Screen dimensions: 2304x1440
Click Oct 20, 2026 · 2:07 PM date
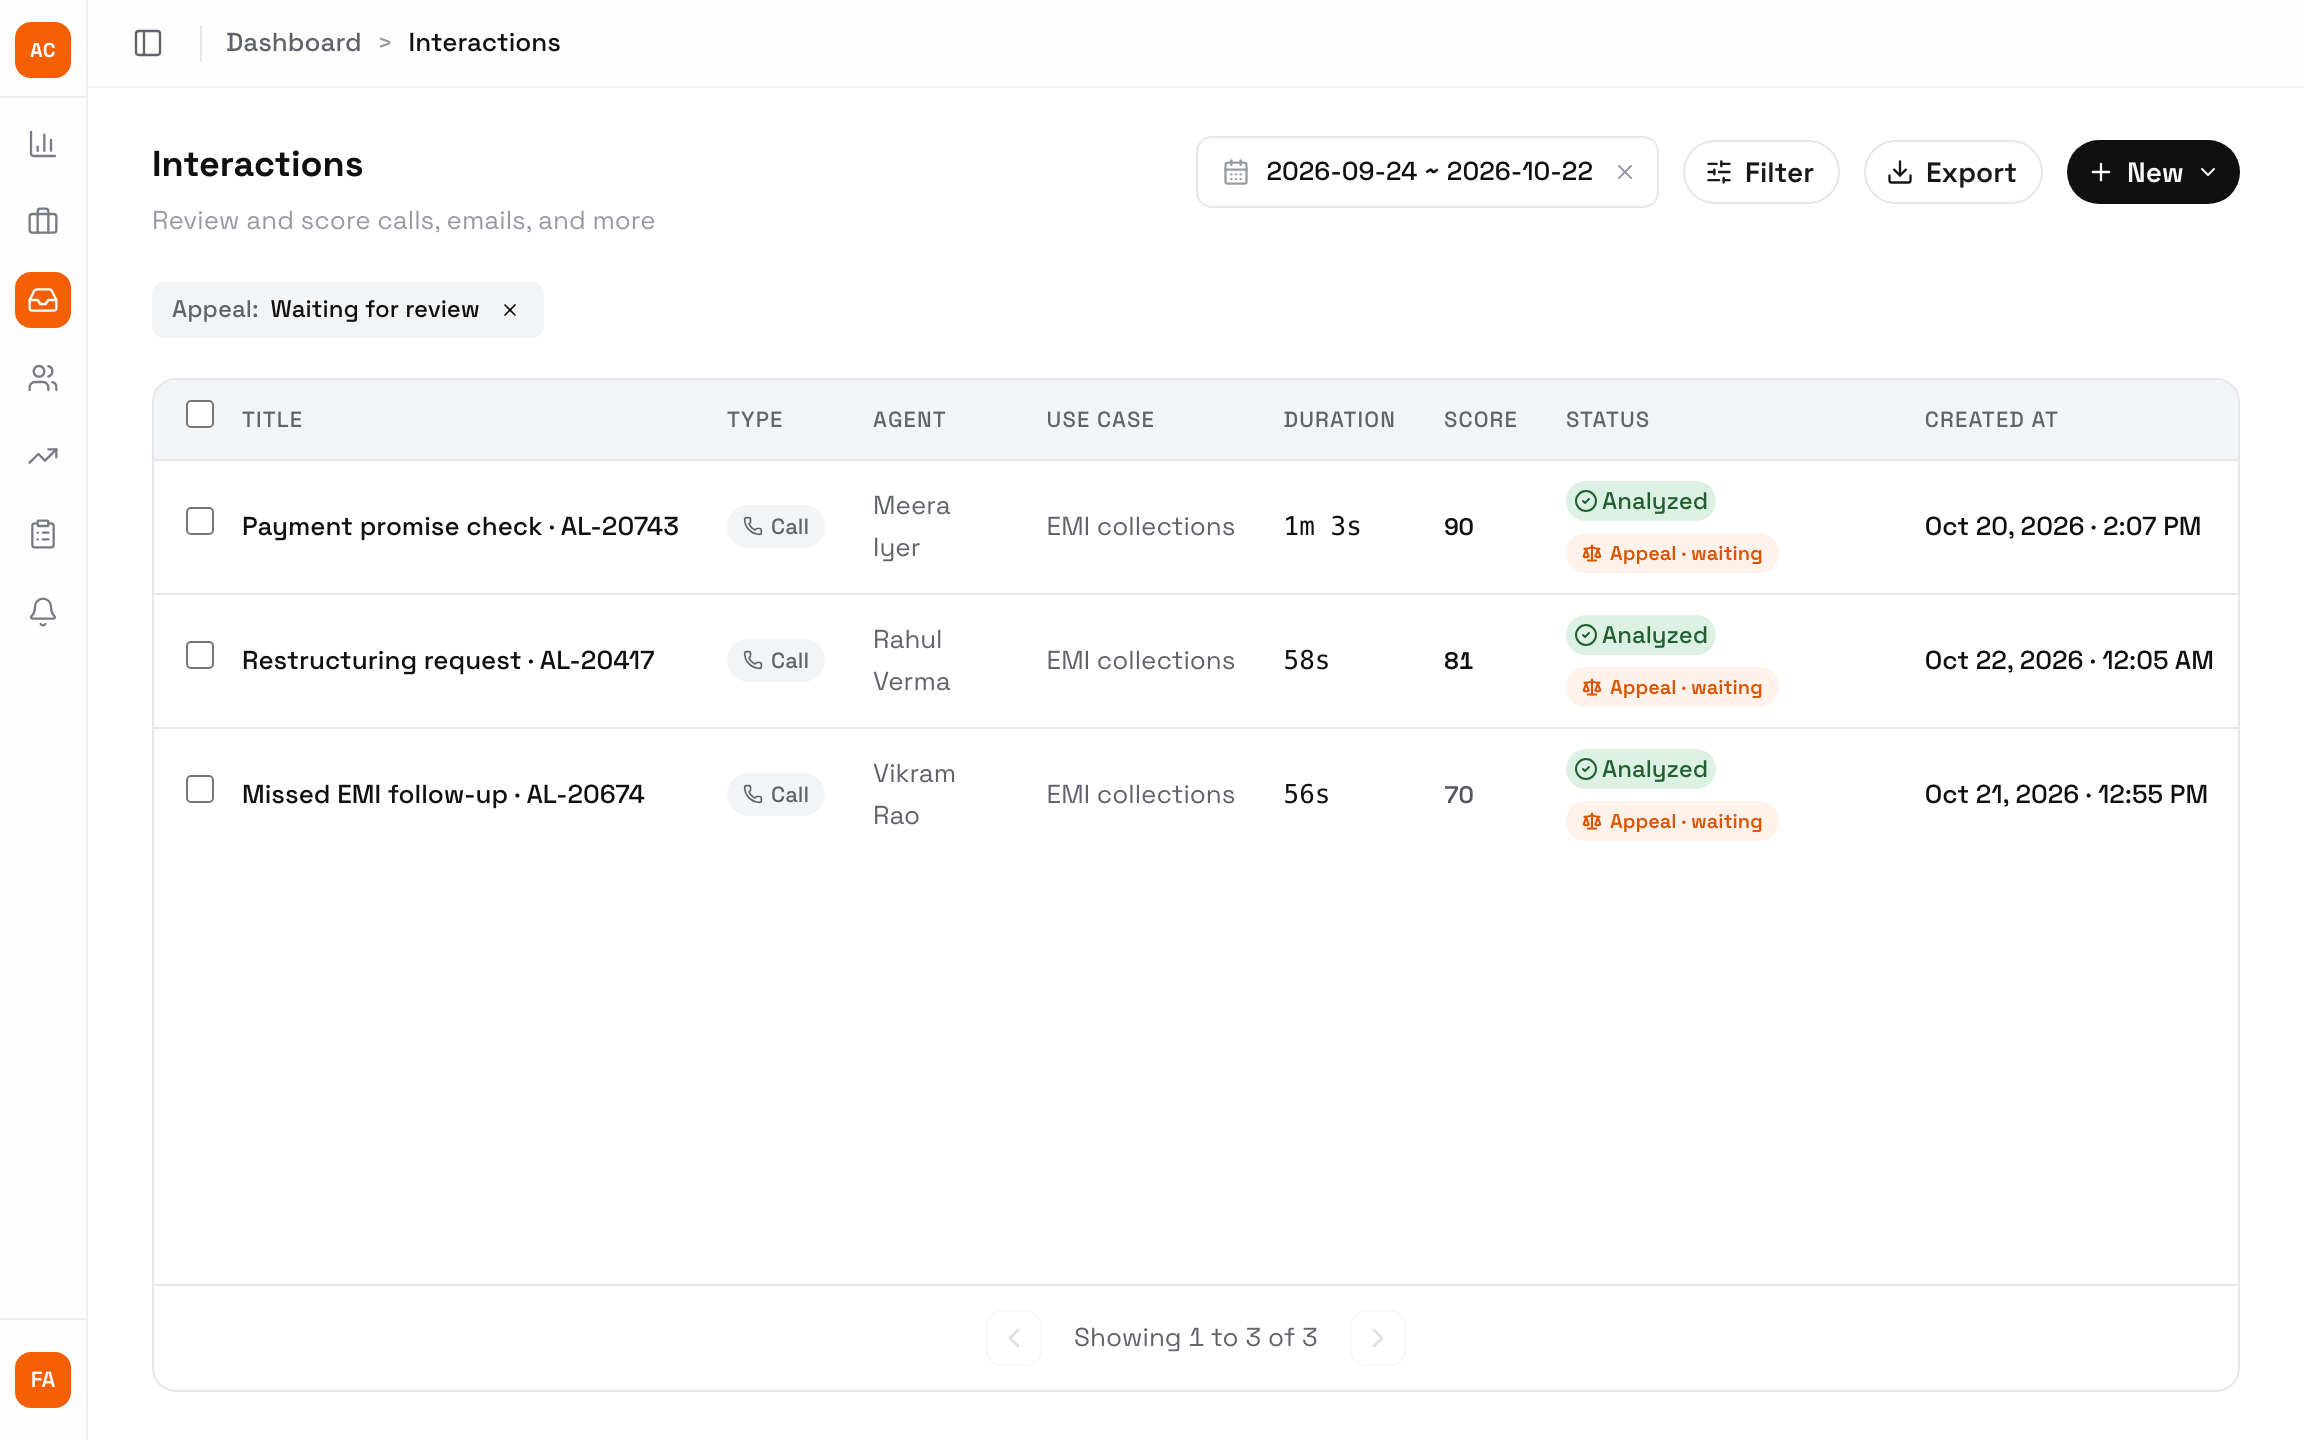point(2063,527)
